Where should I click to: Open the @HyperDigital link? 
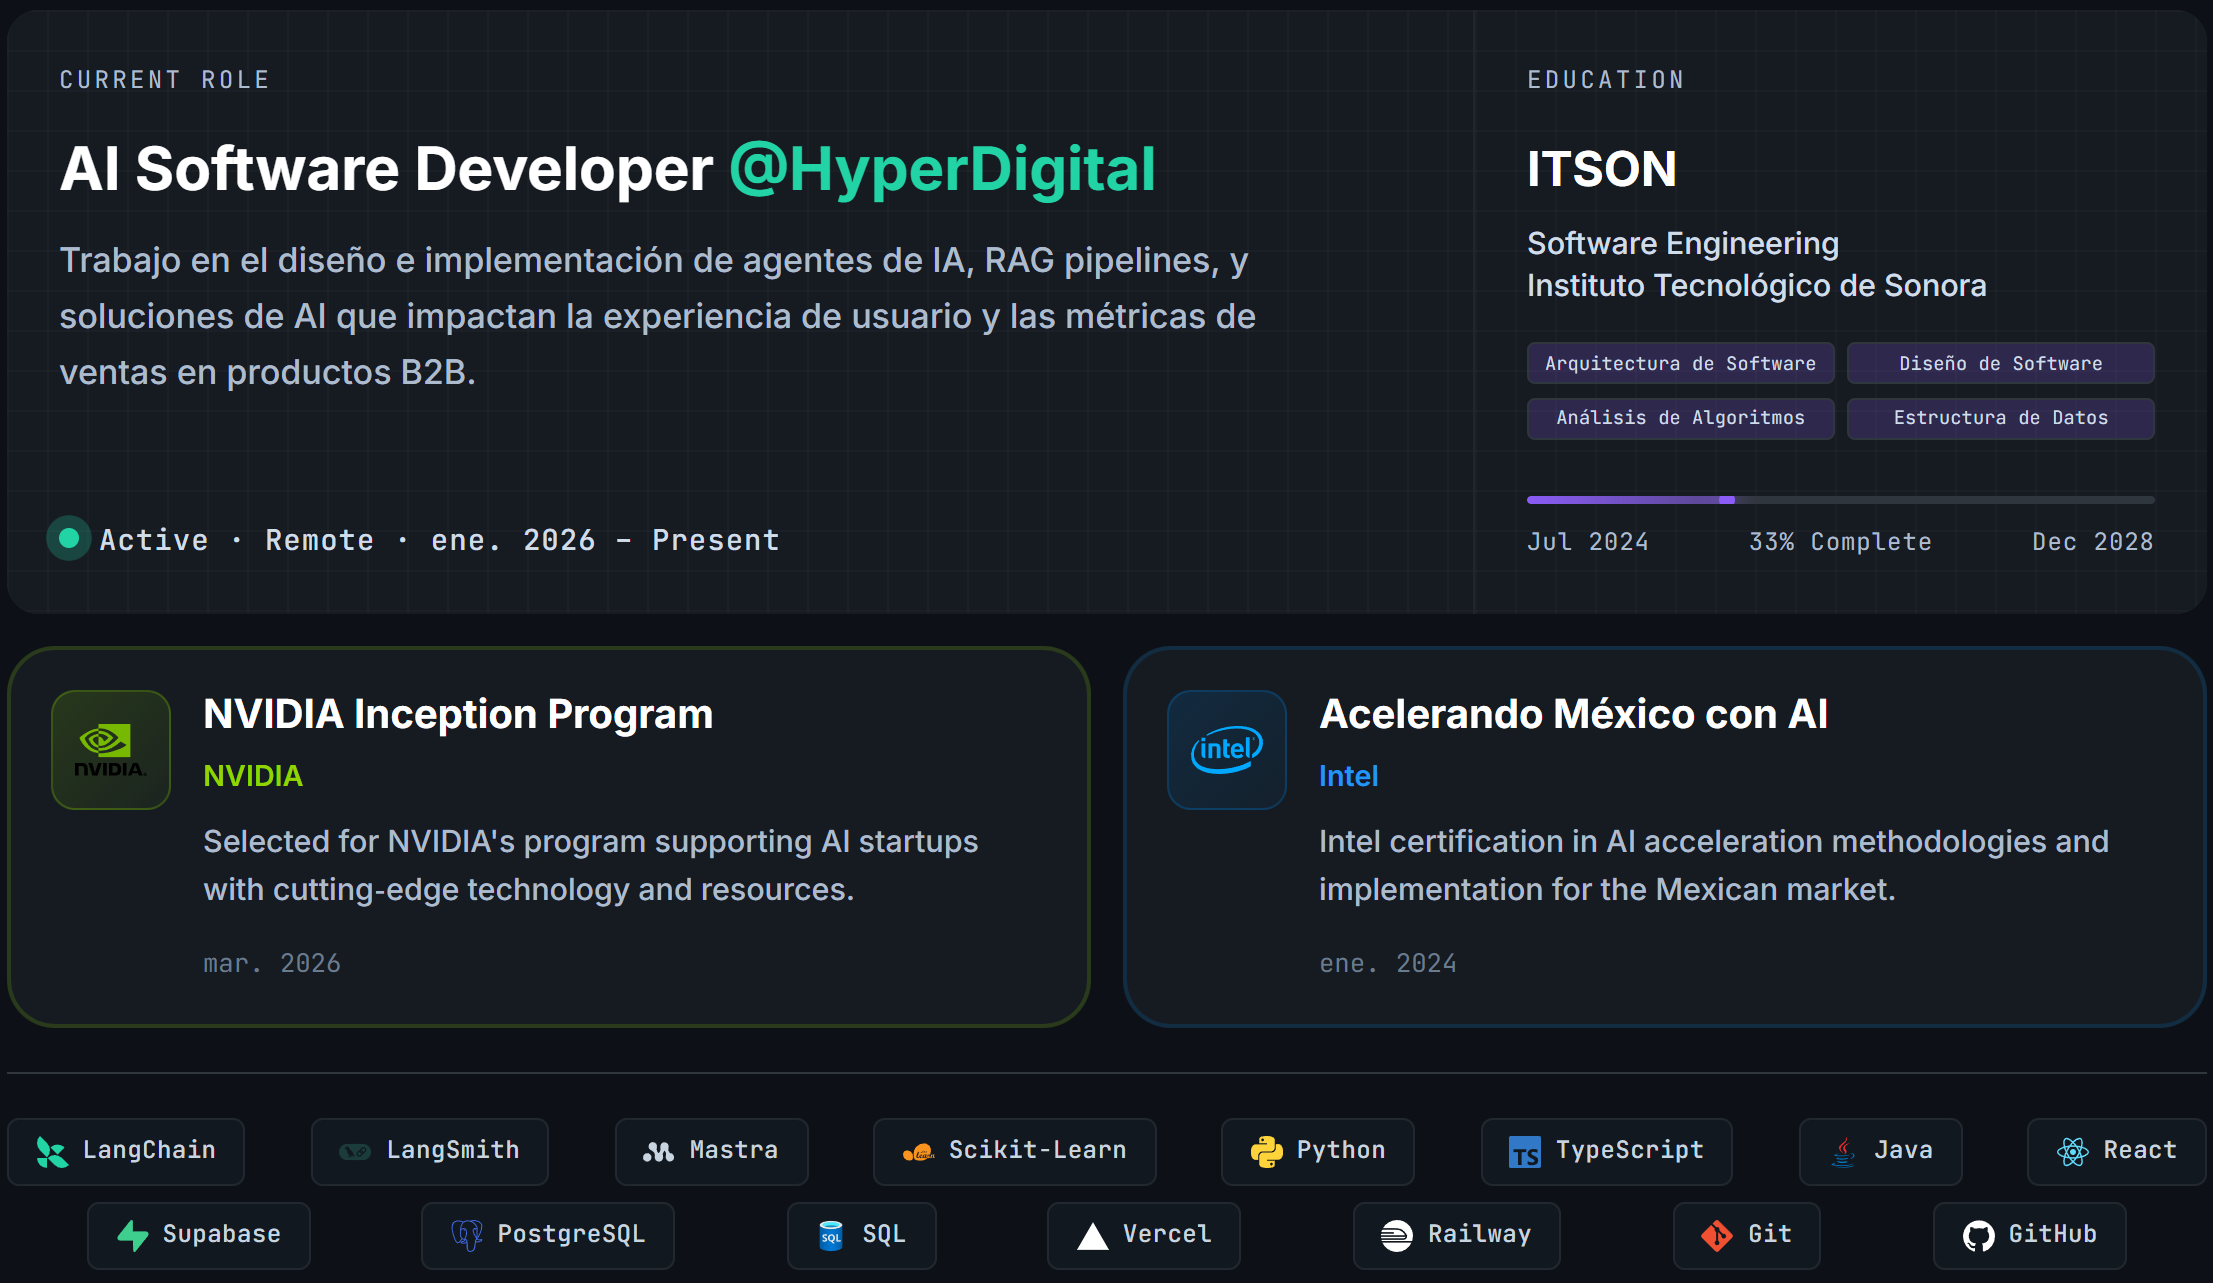[x=942, y=169]
